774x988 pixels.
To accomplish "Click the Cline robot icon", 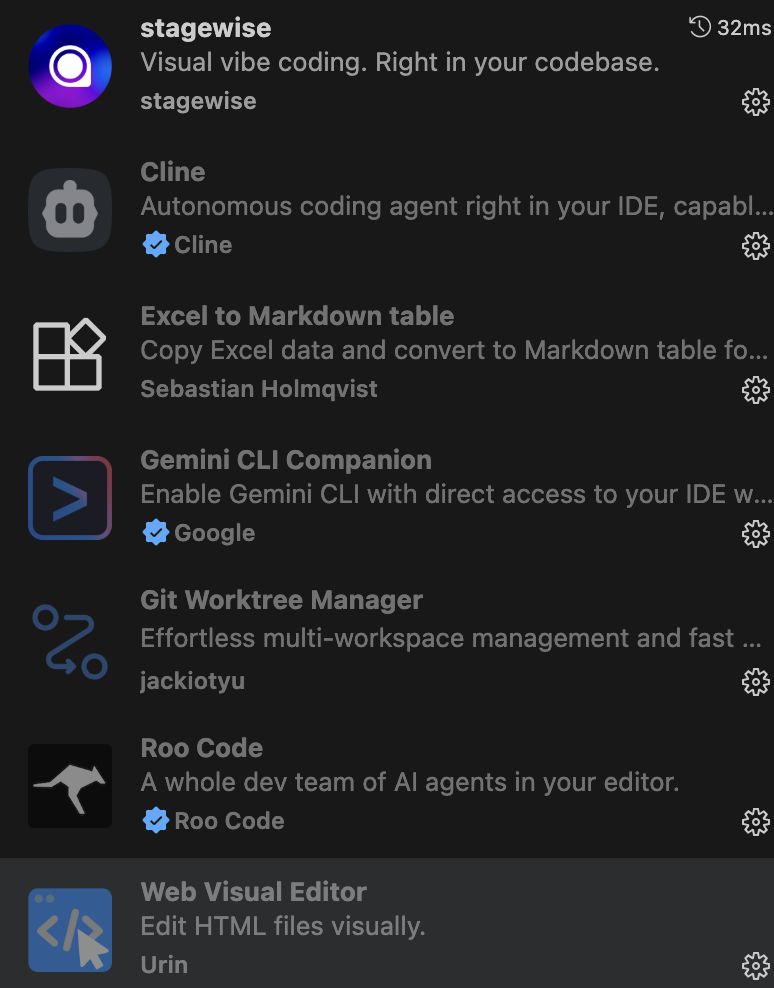I will pos(70,210).
